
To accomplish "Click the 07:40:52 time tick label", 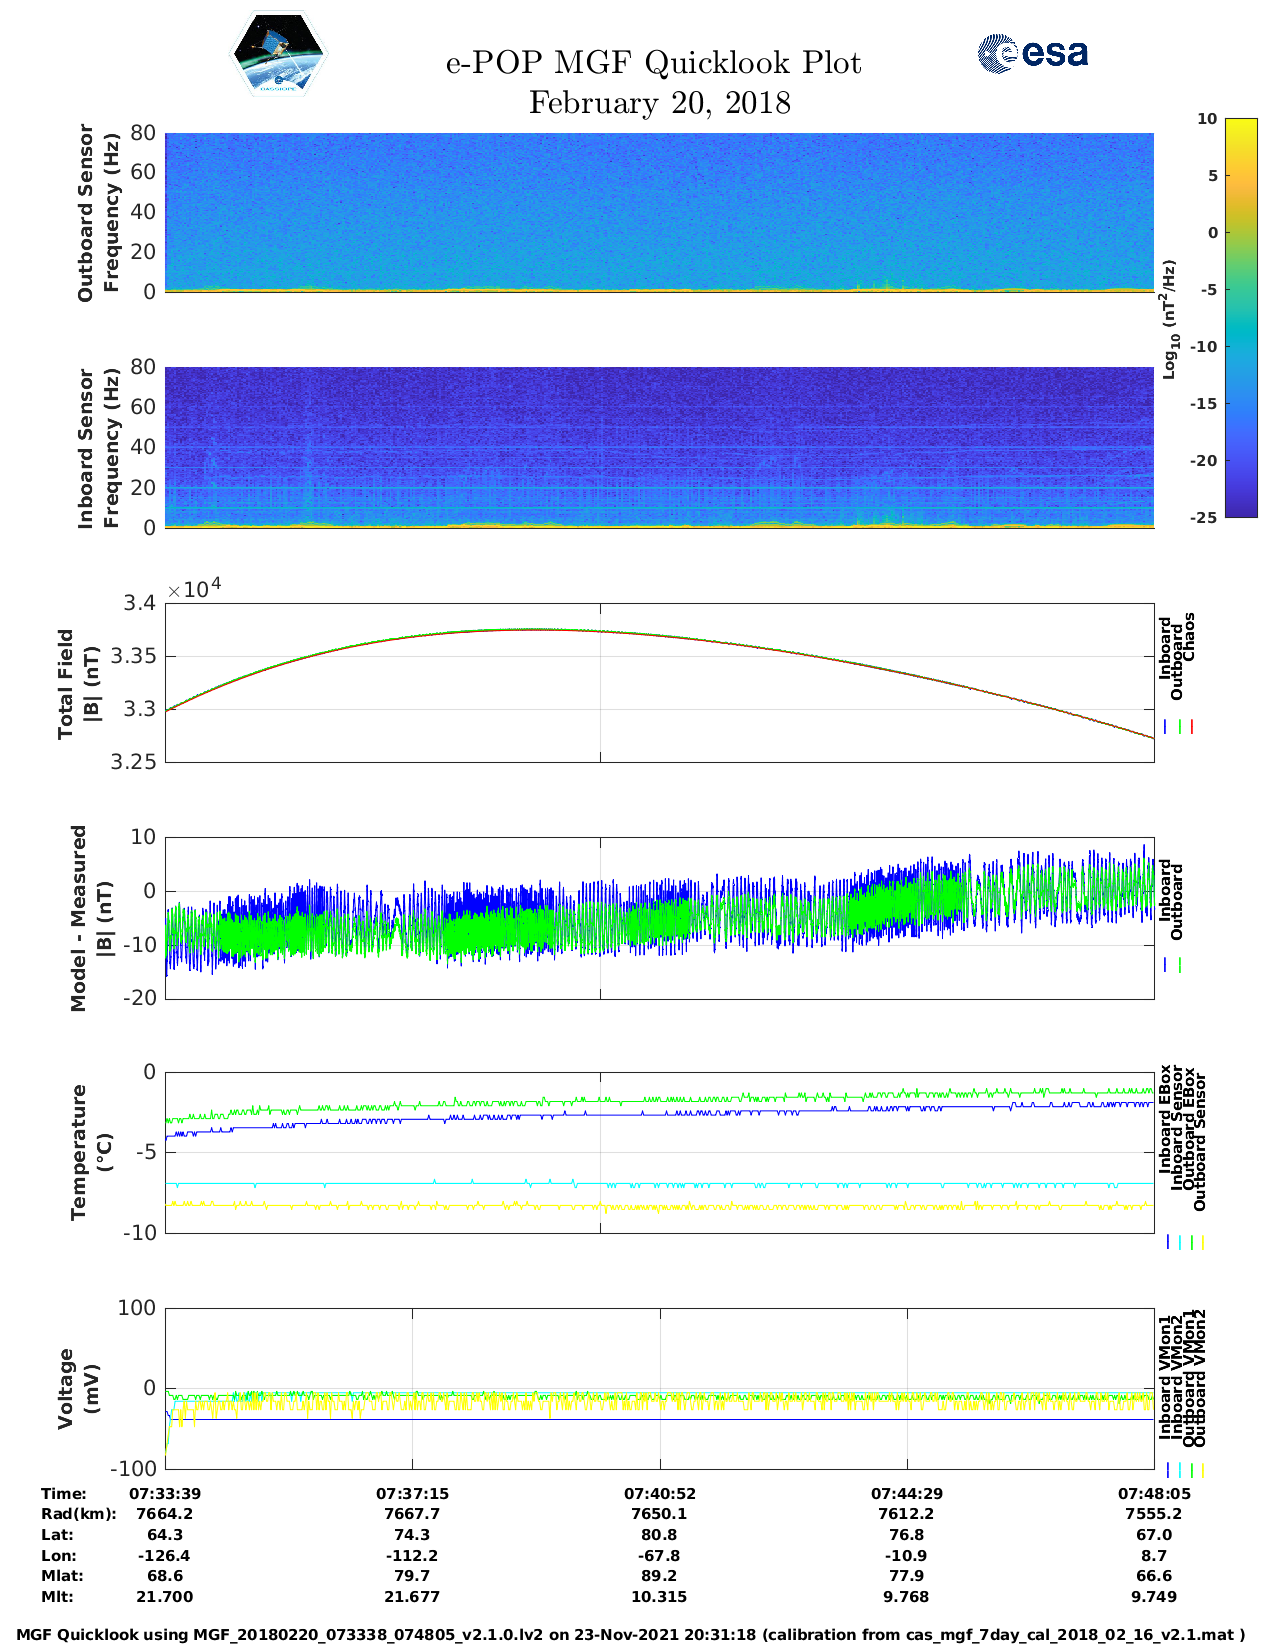I will (x=659, y=1493).
